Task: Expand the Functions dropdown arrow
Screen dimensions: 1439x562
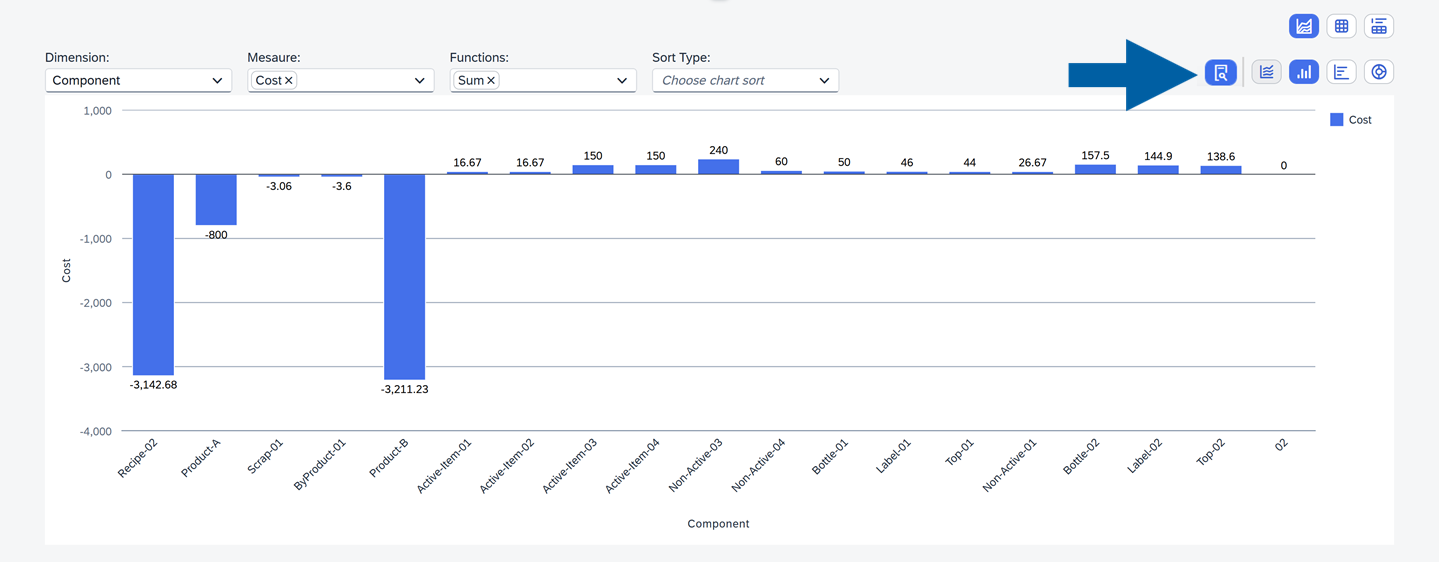Action: pyautogui.click(x=622, y=81)
